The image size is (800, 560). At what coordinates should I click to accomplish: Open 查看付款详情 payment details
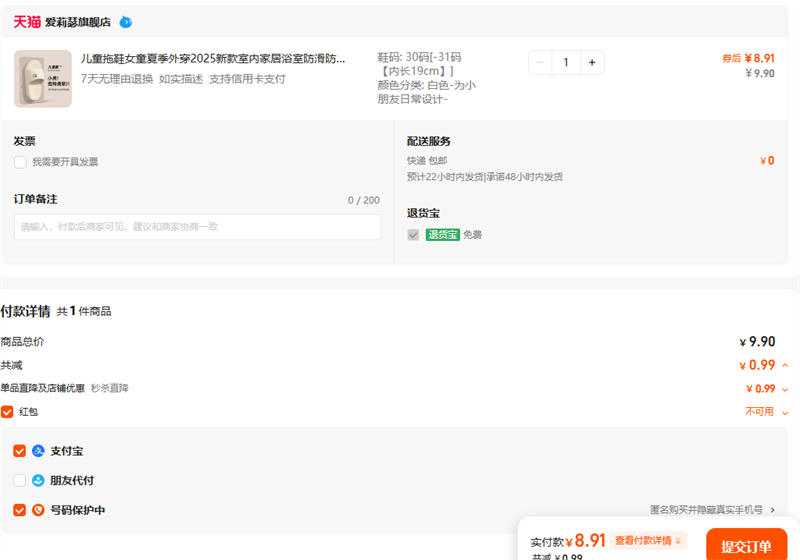649,541
